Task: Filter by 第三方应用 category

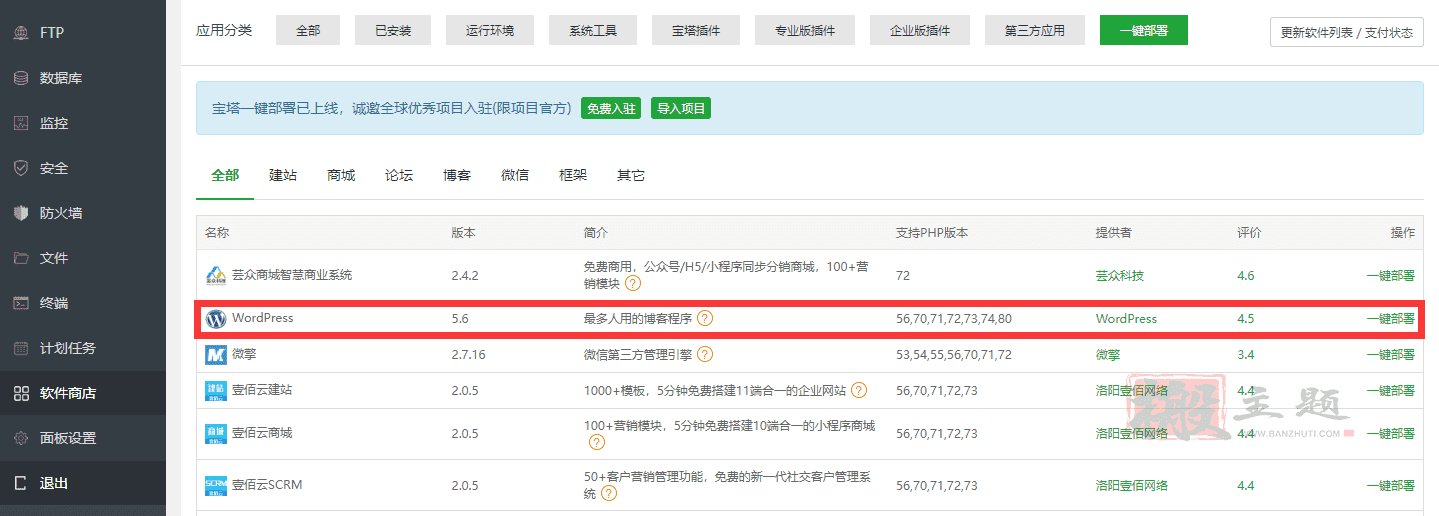Action: coord(1035,31)
